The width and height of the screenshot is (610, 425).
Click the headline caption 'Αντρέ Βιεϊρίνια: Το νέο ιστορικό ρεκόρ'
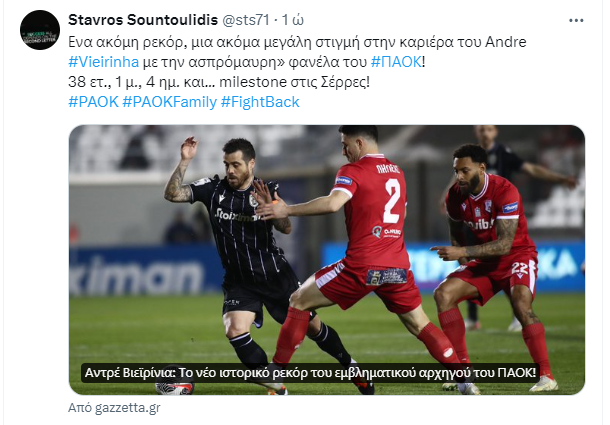click(x=310, y=372)
